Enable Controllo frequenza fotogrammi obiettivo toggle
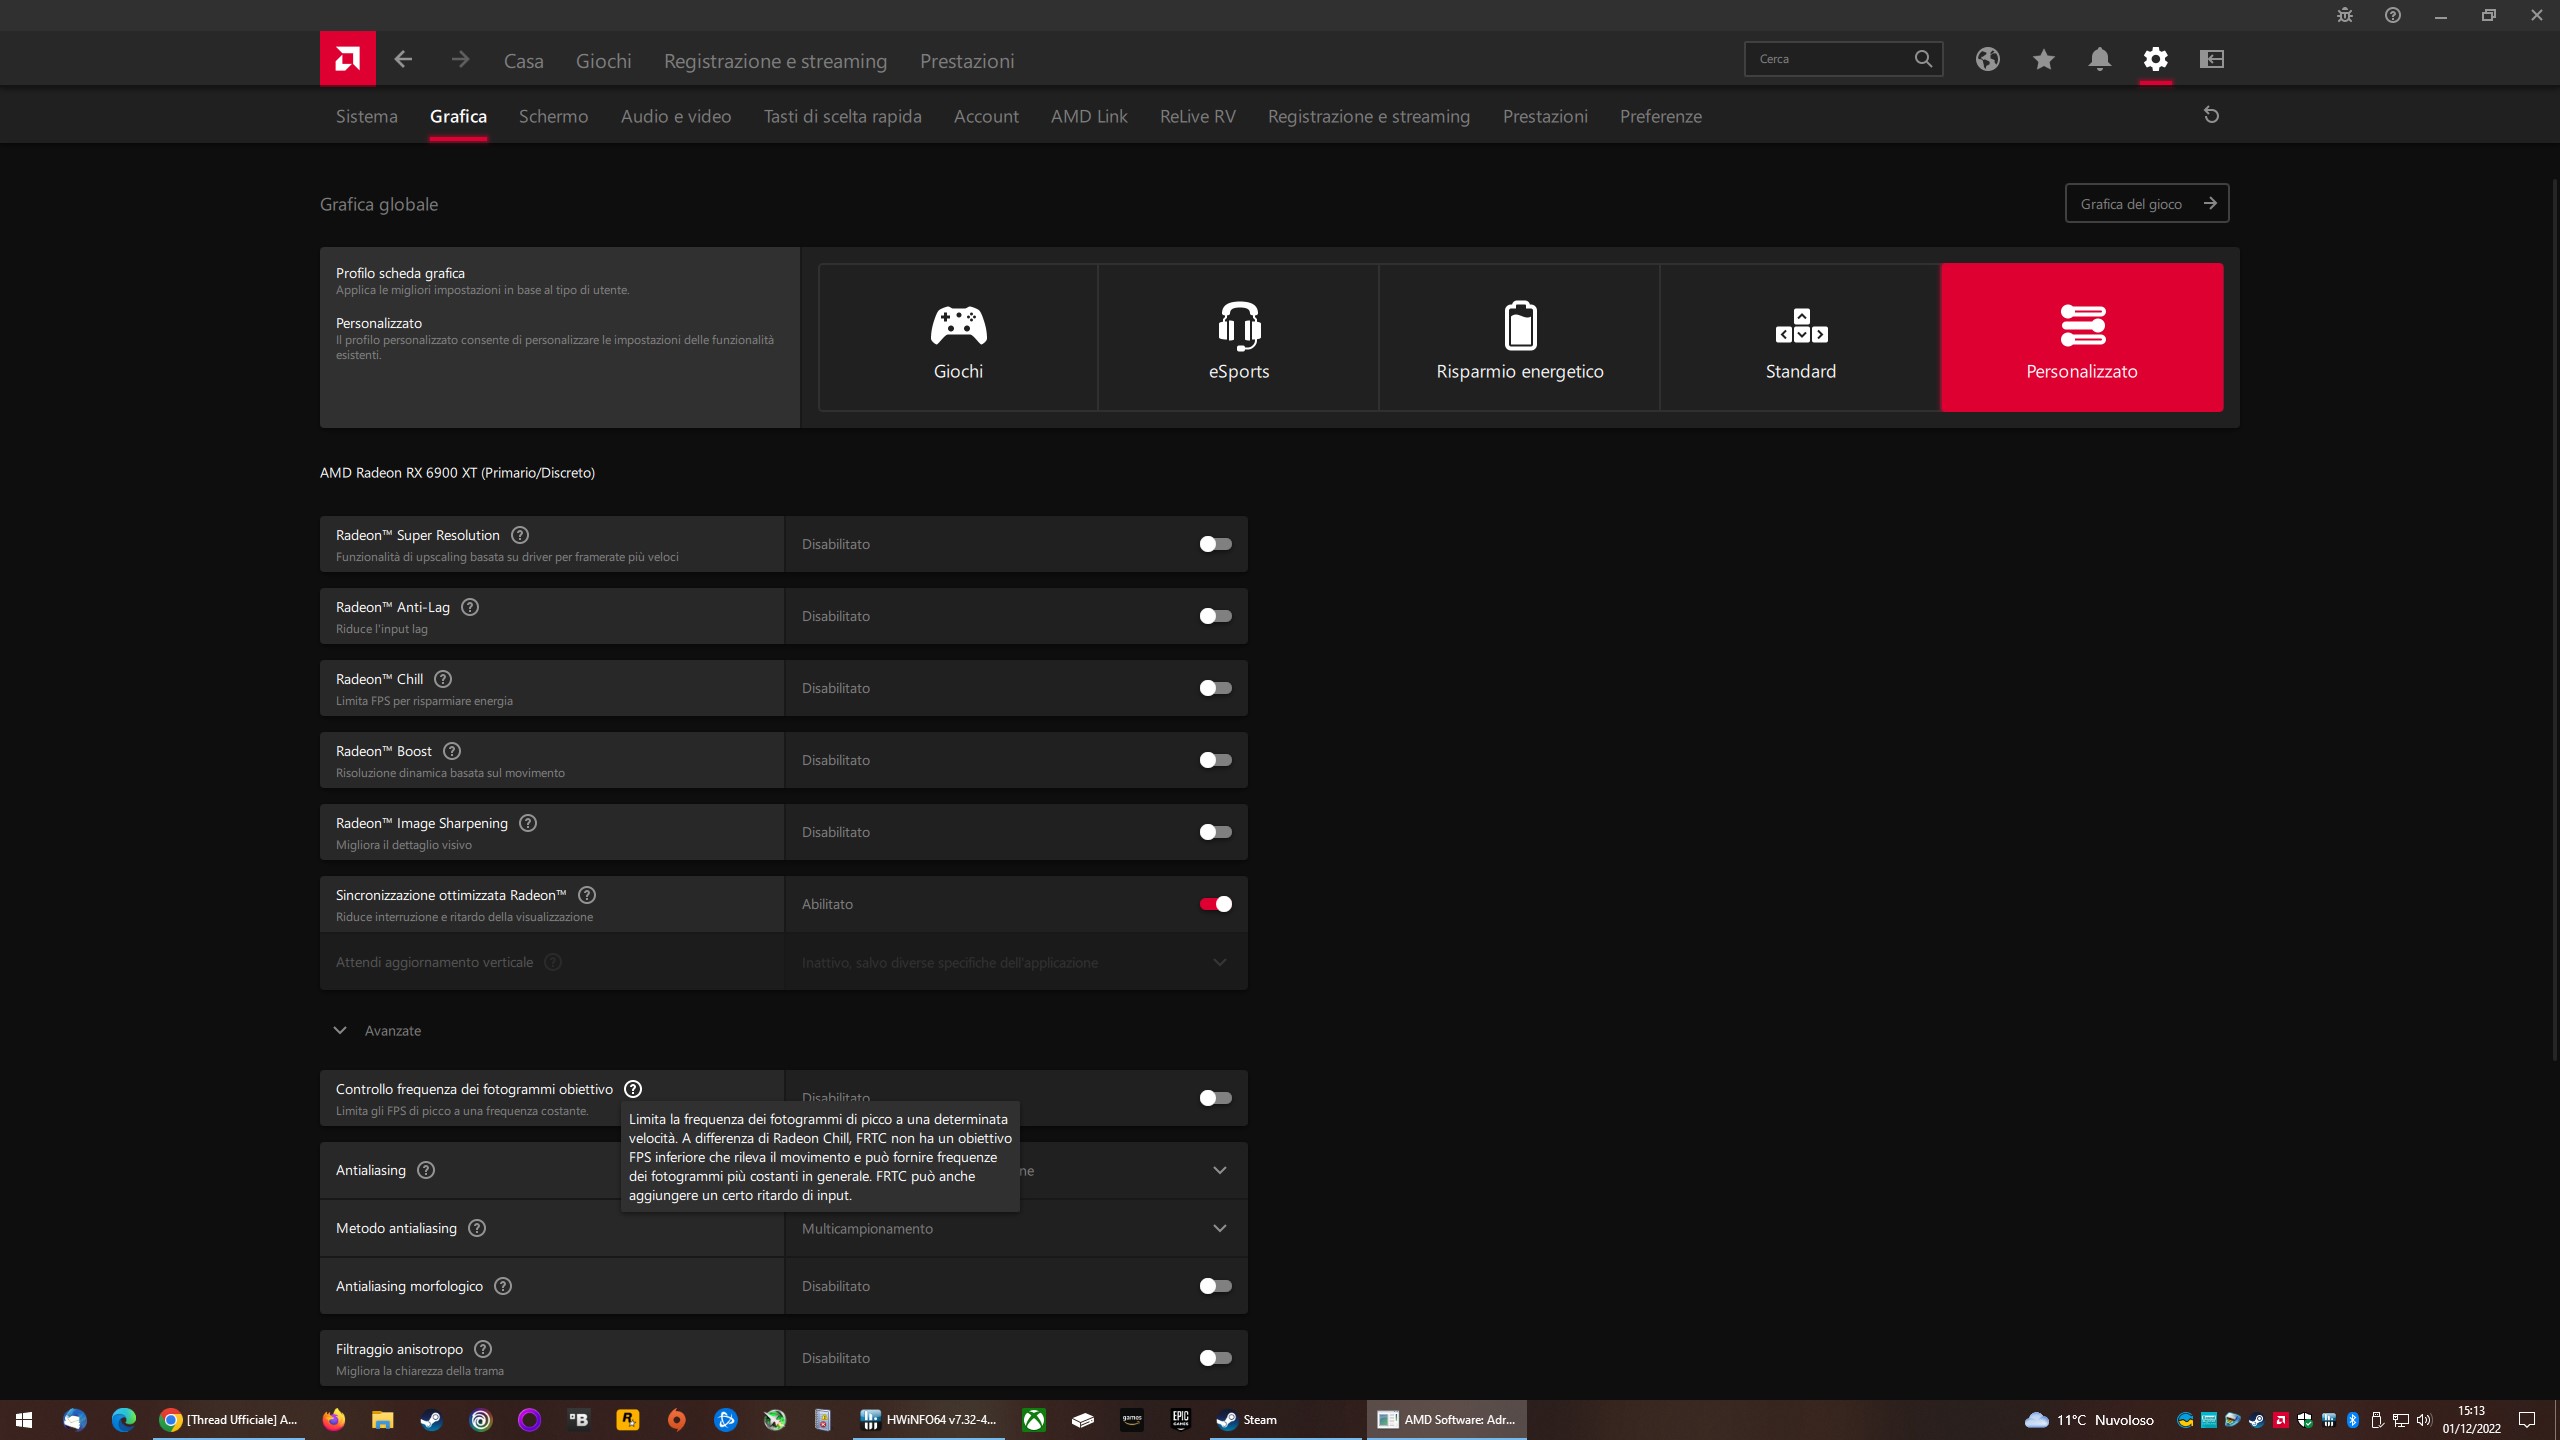2560x1440 pixels. [x=1215, y=1098]
